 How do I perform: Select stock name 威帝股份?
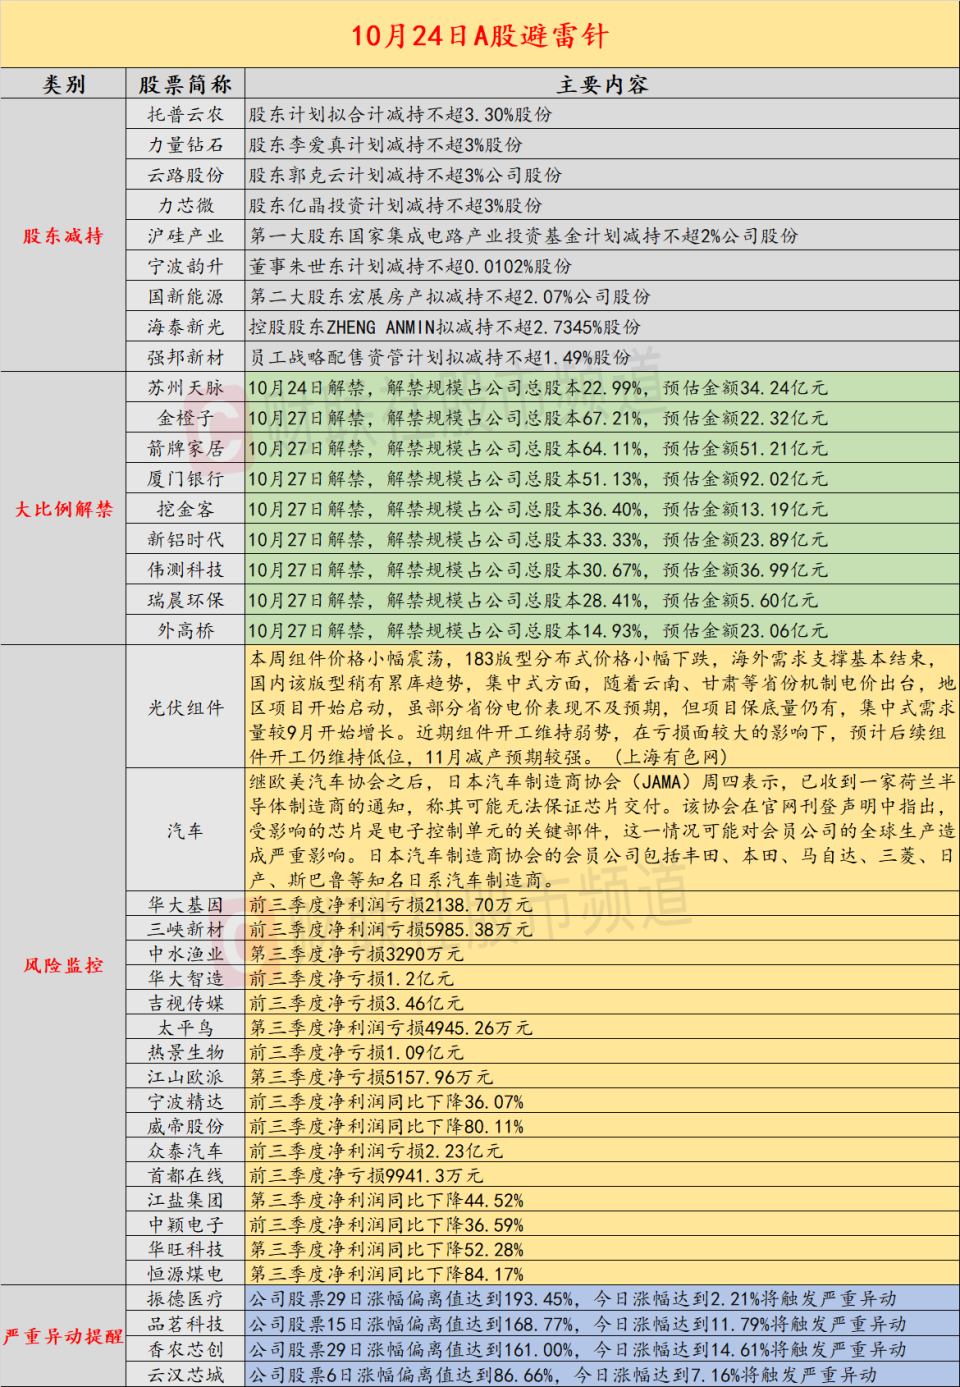click(185, 1126)
